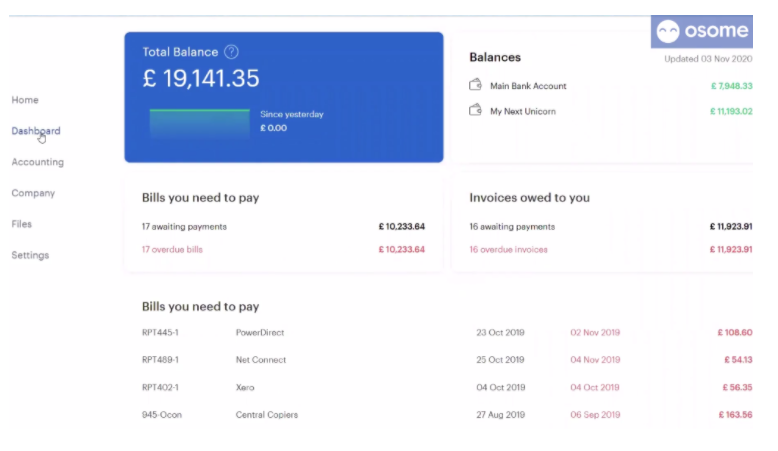Image resolution: width=778 pixels, height=451 pixels.
Task: Open the Home menu item
Action: (25, 100)
